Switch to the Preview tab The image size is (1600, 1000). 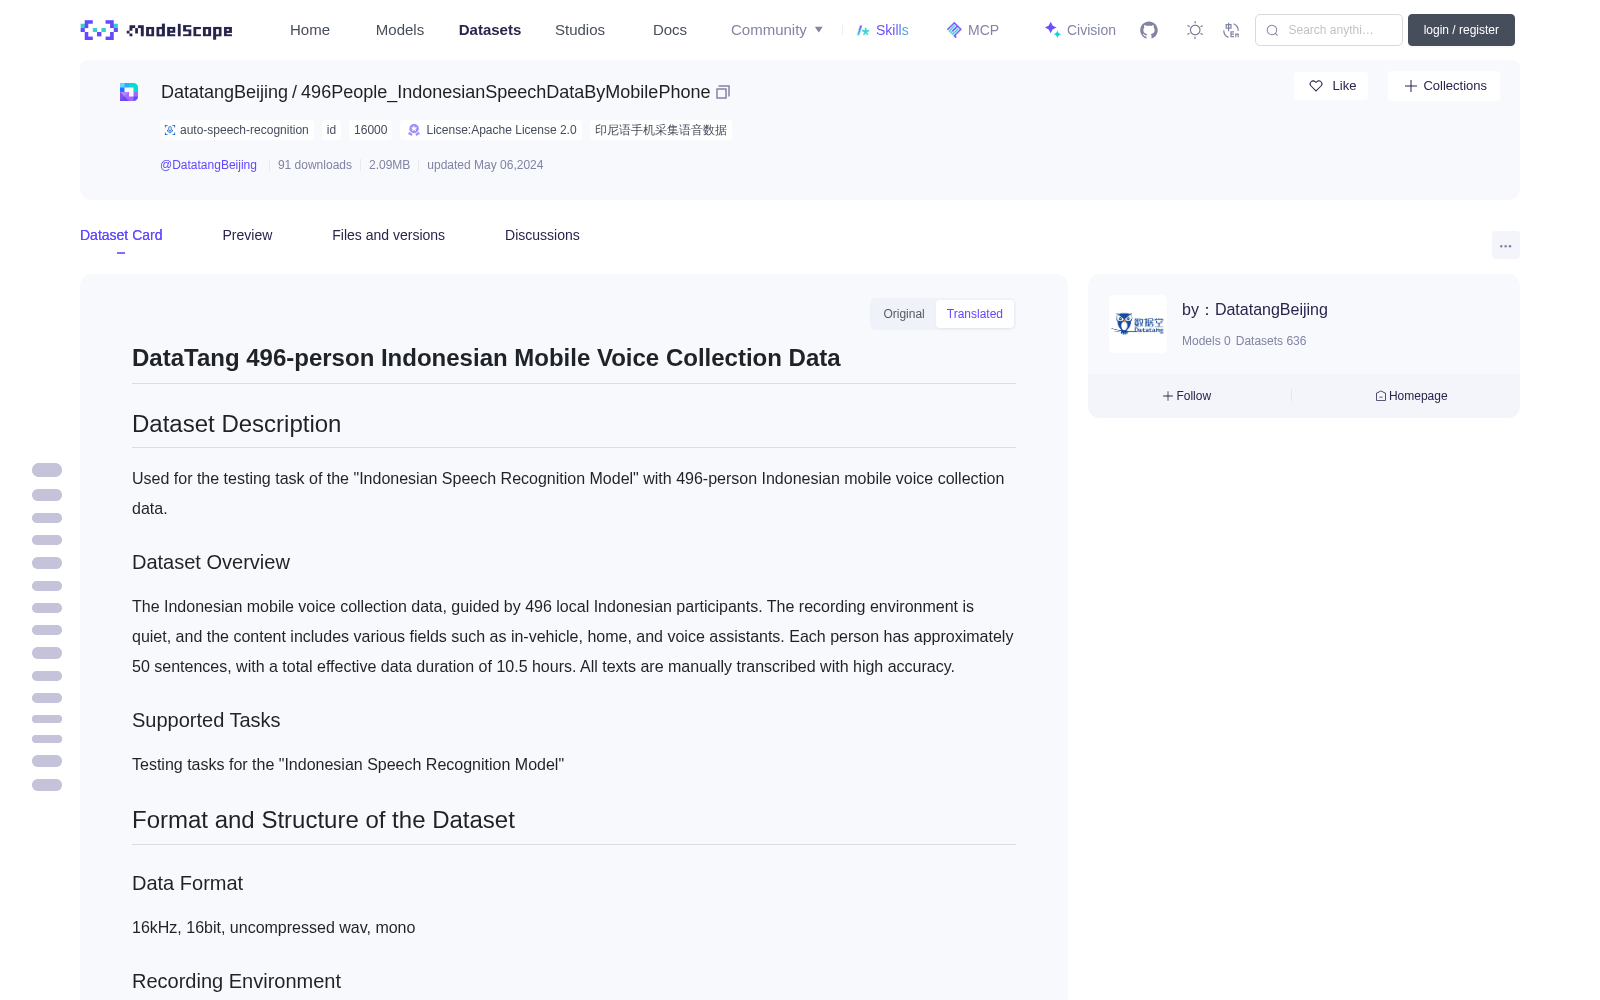click(247, 235)
